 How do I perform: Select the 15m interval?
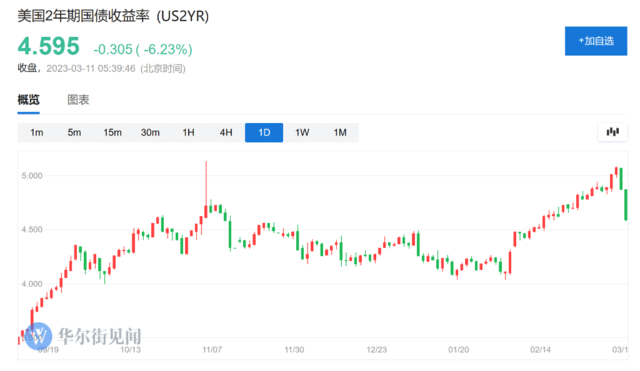coord(112,133)
